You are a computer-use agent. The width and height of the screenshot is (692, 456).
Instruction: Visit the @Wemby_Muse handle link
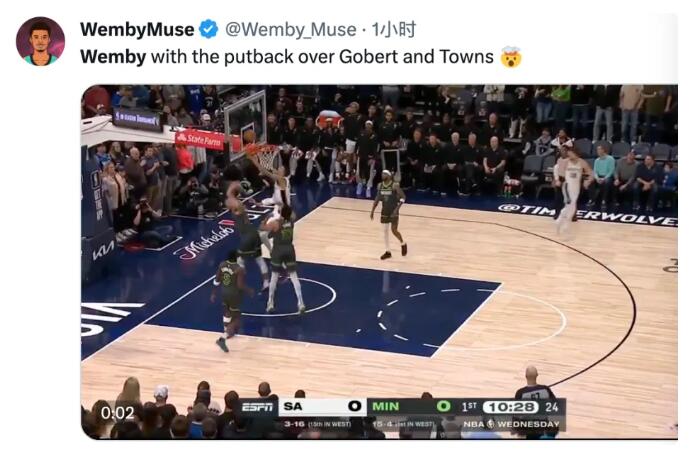pyautogui.click(x=290, y=30)
